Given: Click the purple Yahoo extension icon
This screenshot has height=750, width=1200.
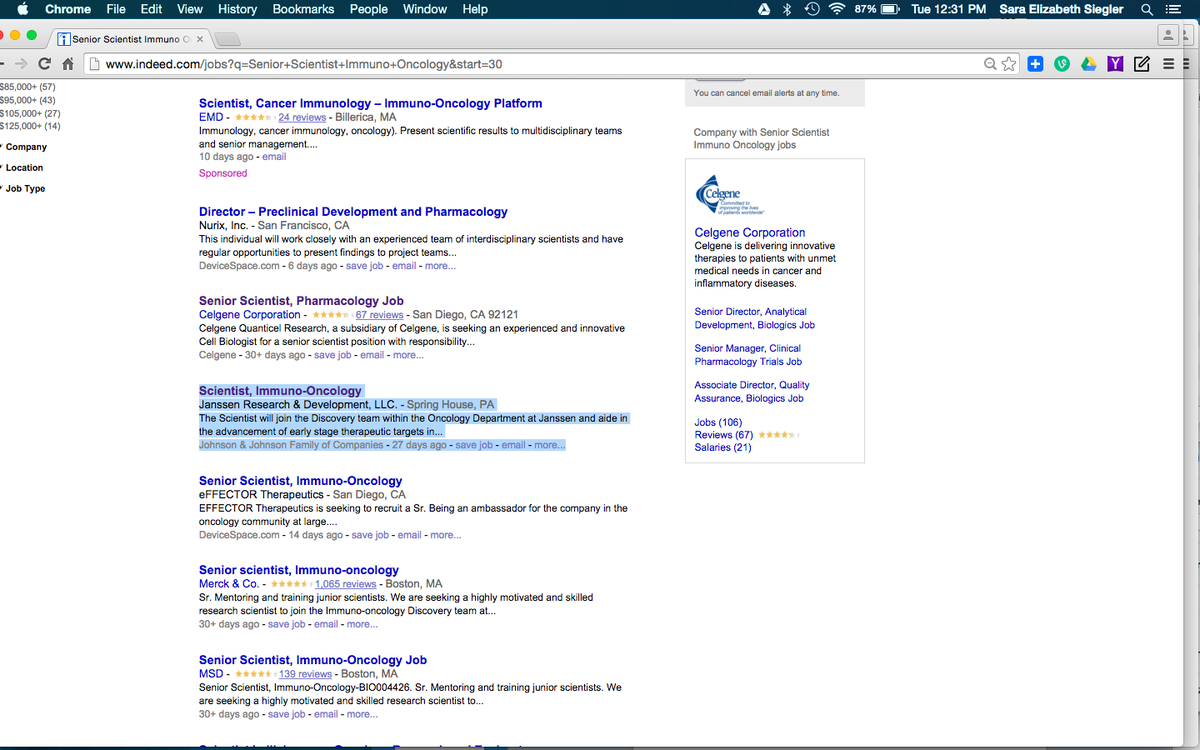Looking at the screenshot, I should pos(1114,64).
